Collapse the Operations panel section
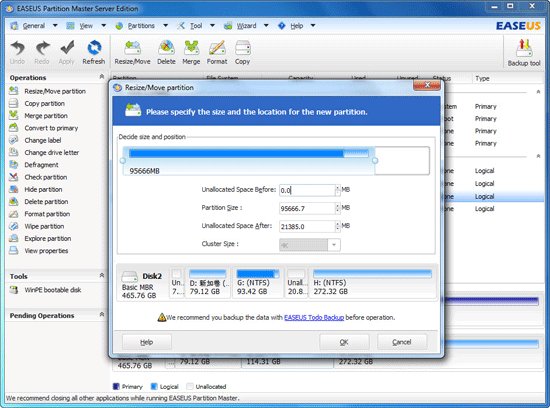Viewport: 550px width, 408px height. pos(102,76)
